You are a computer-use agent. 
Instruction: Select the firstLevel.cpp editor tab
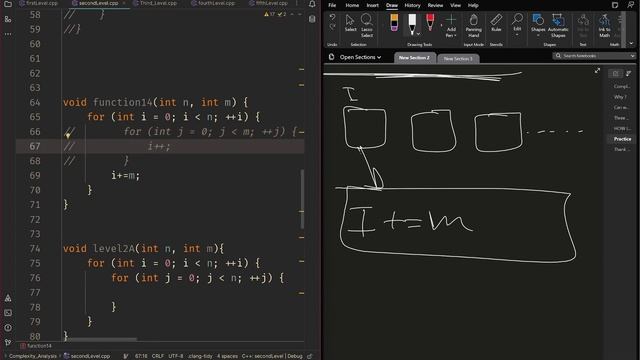39,3
